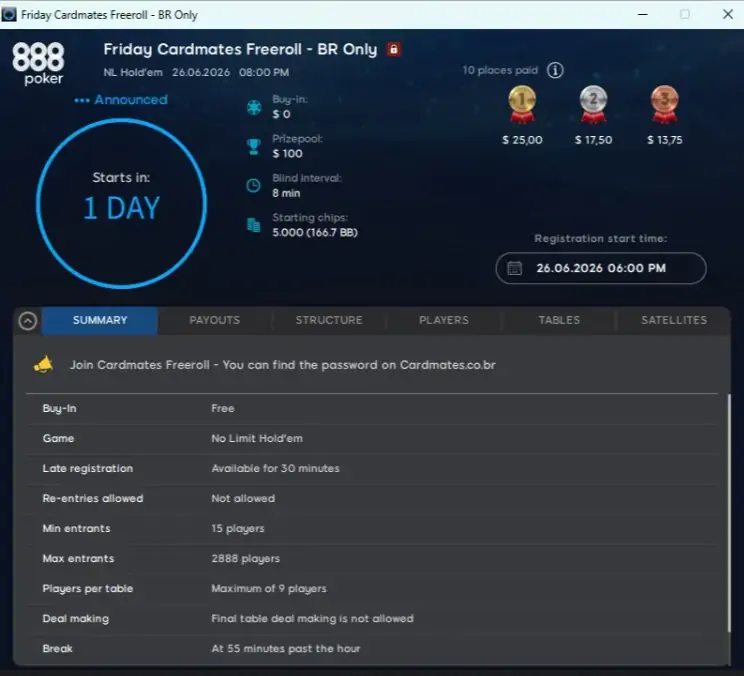Click the $ 25,00 first prize amount
Image resolution: width=744 pixels, height=676 pixels.
(x=522, y=140)
